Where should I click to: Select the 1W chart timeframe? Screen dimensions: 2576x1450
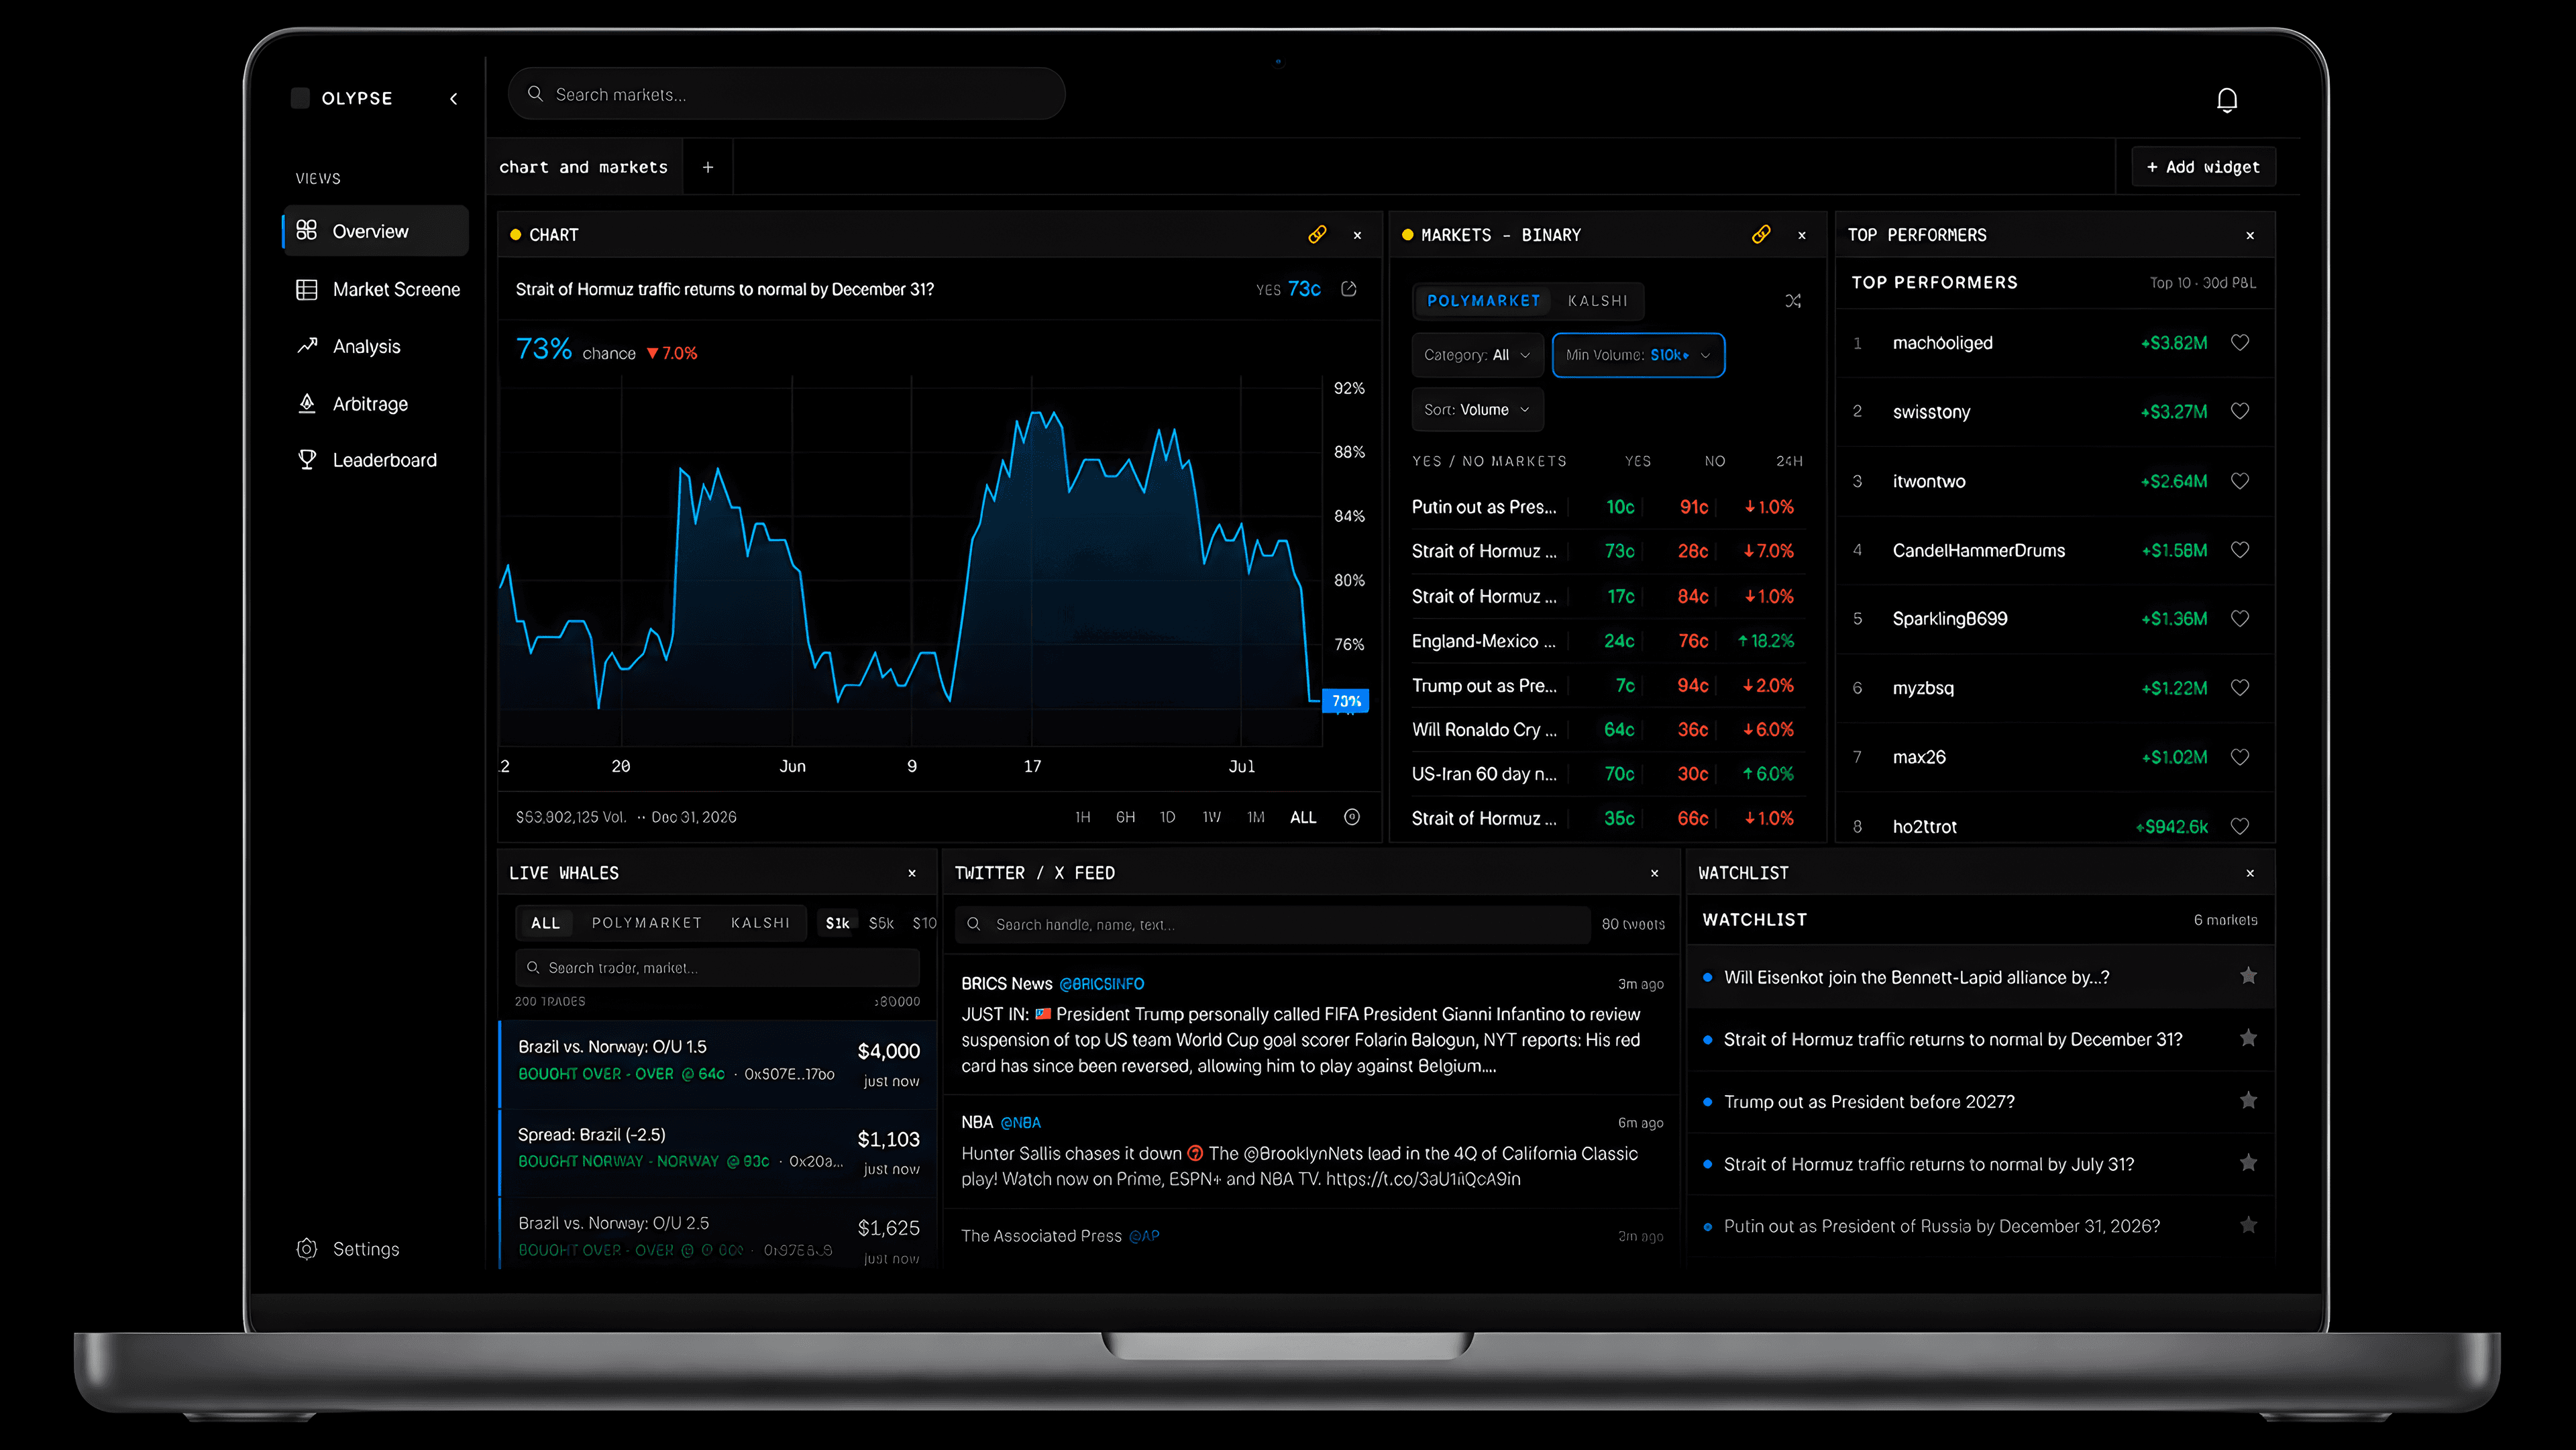coord(1211,817)
